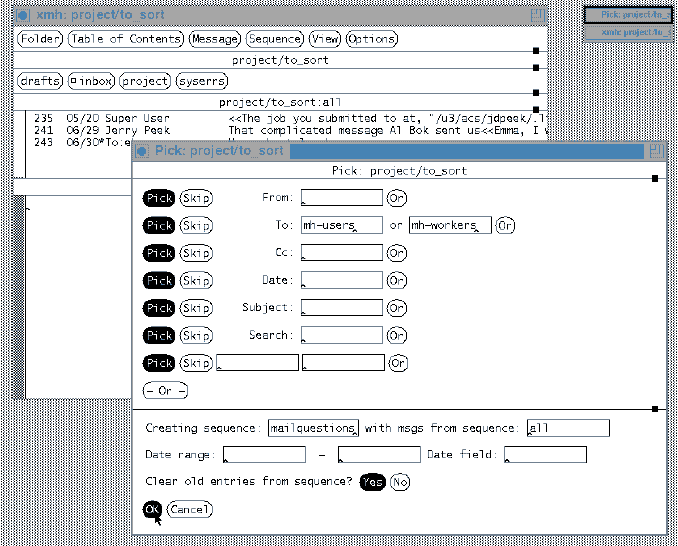The height and width of the screenshot is (546, 678).
Task: Select Pick for the Subject row
Action: pos(159,308)
